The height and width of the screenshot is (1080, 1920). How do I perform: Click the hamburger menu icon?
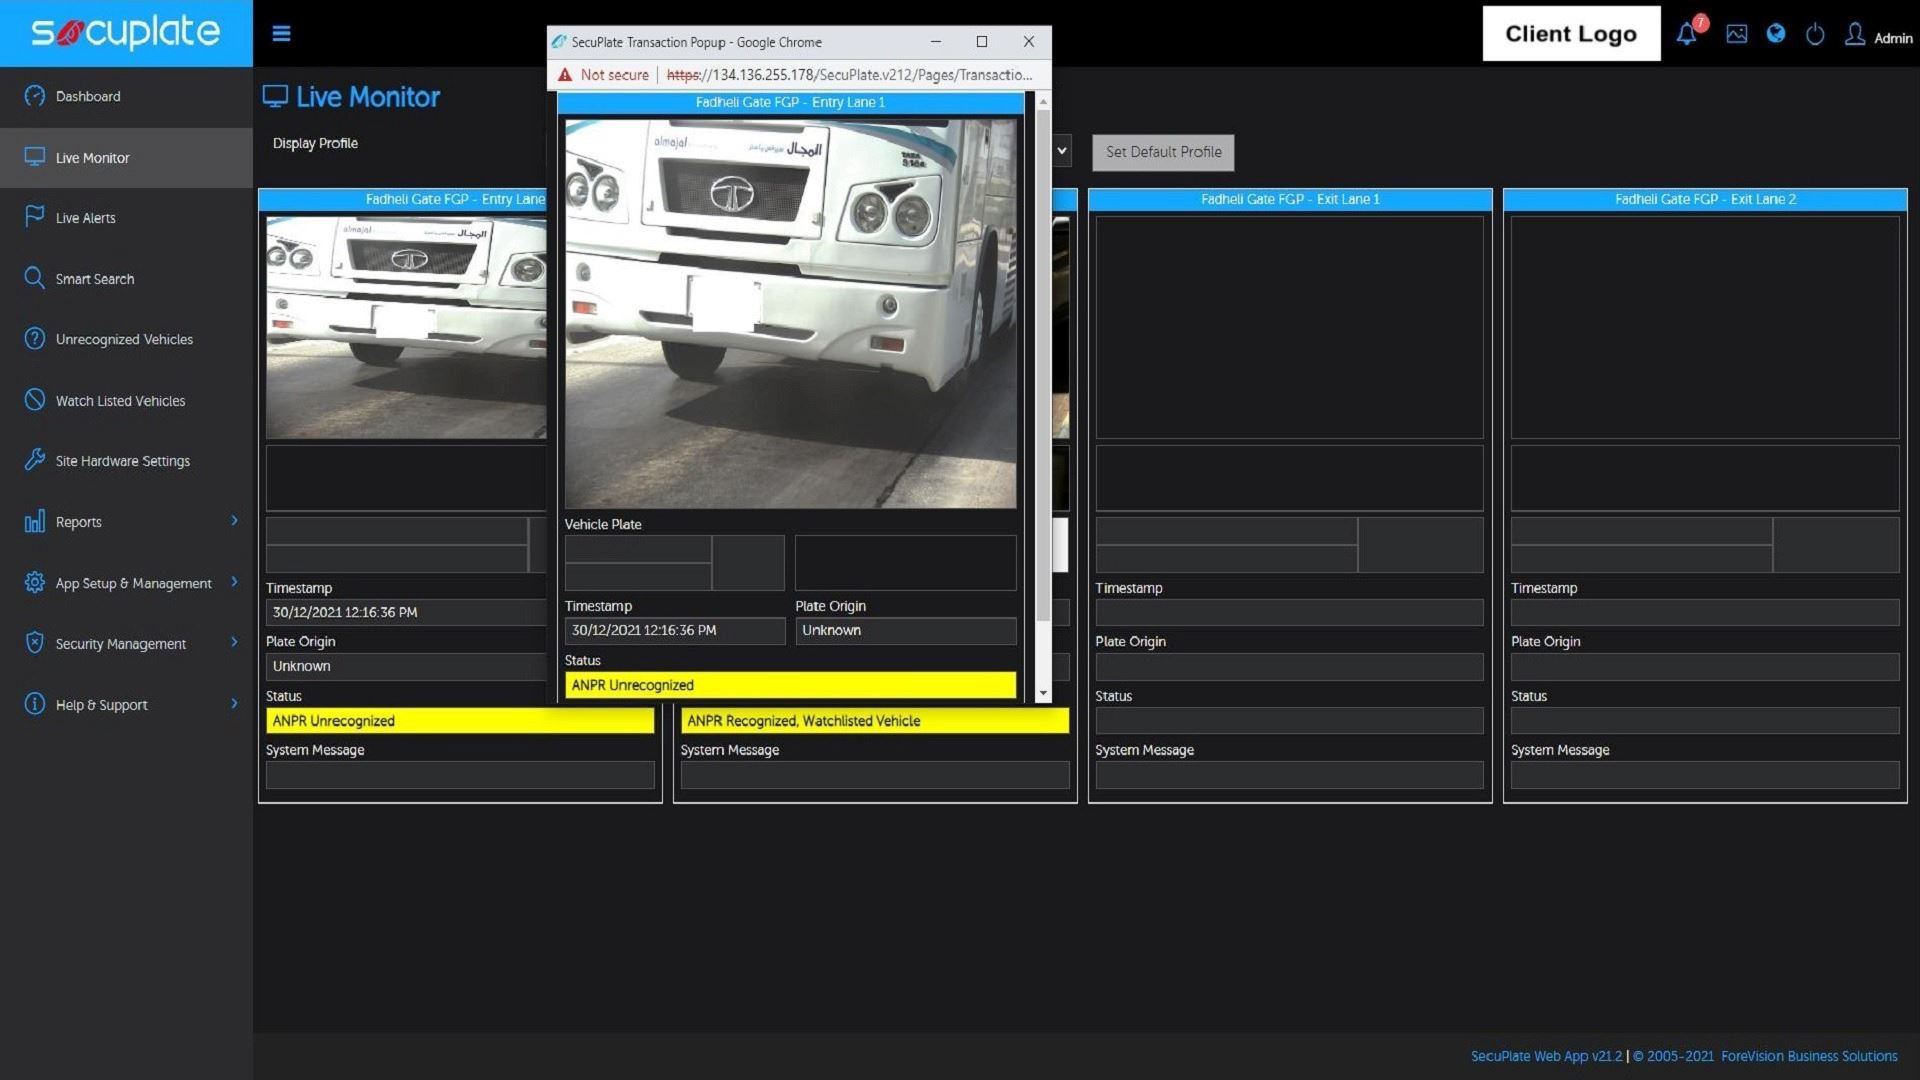click(x=281, y=34)
